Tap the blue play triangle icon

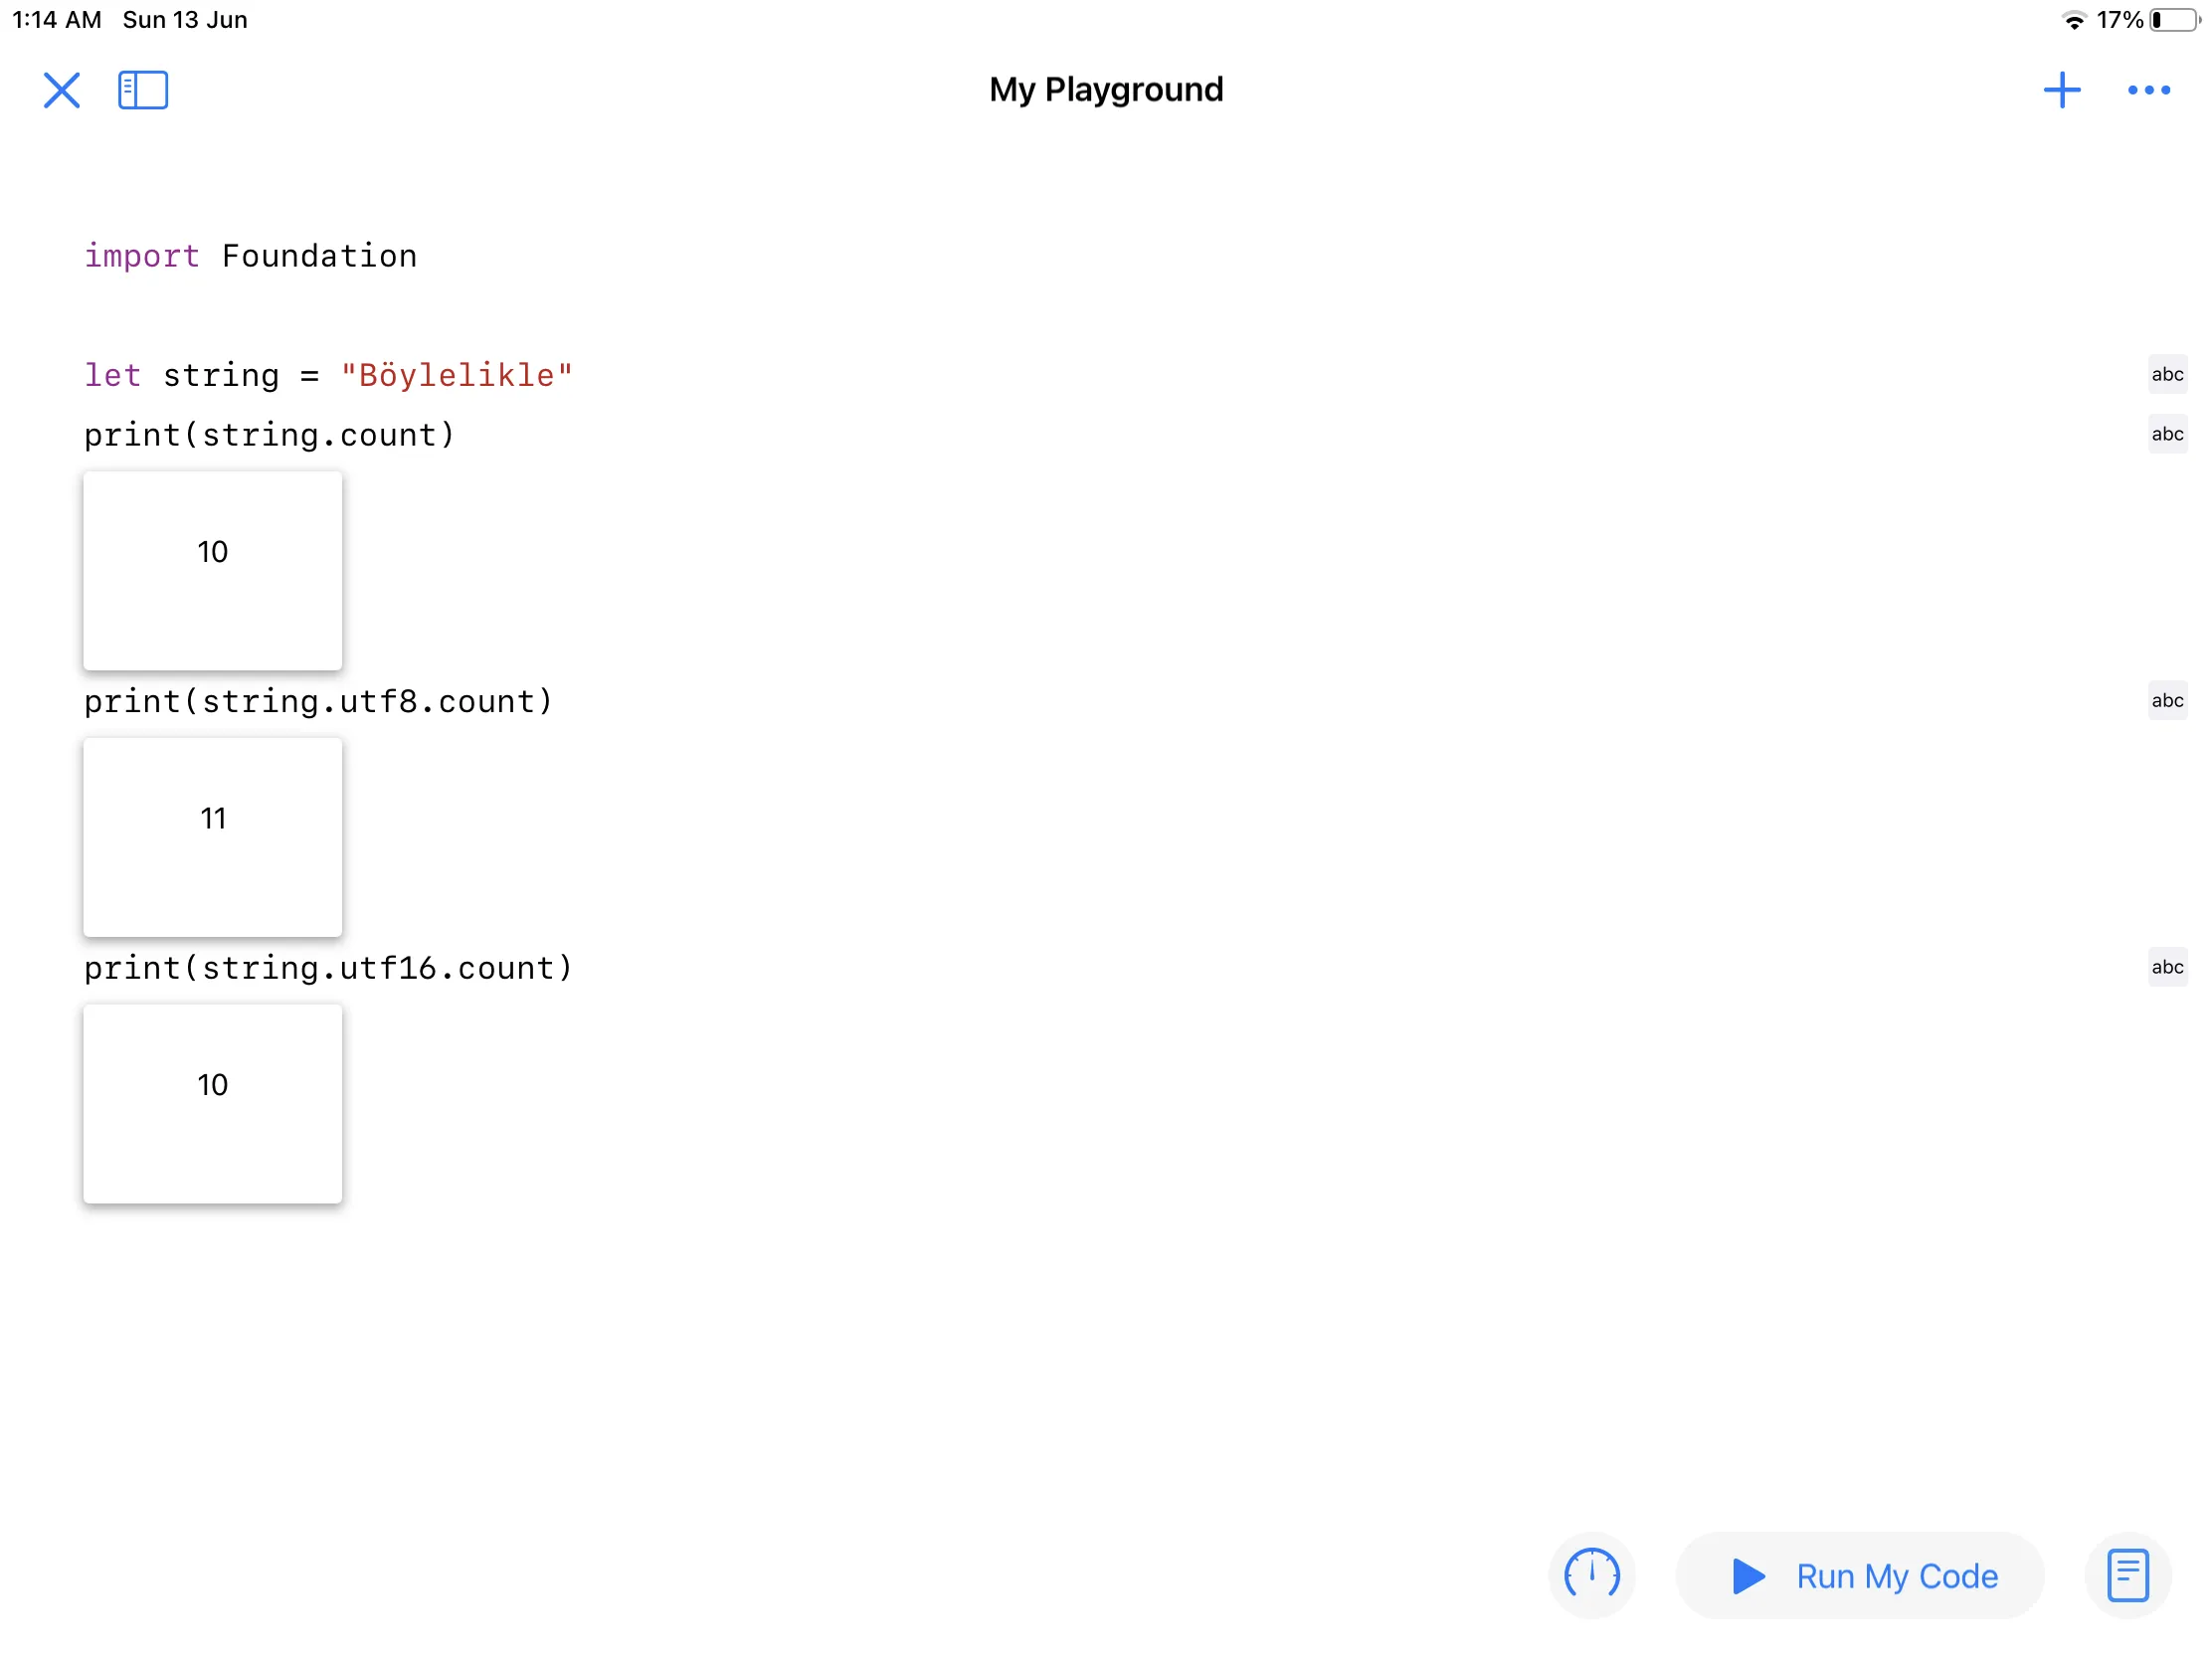click(1747, 1576)
